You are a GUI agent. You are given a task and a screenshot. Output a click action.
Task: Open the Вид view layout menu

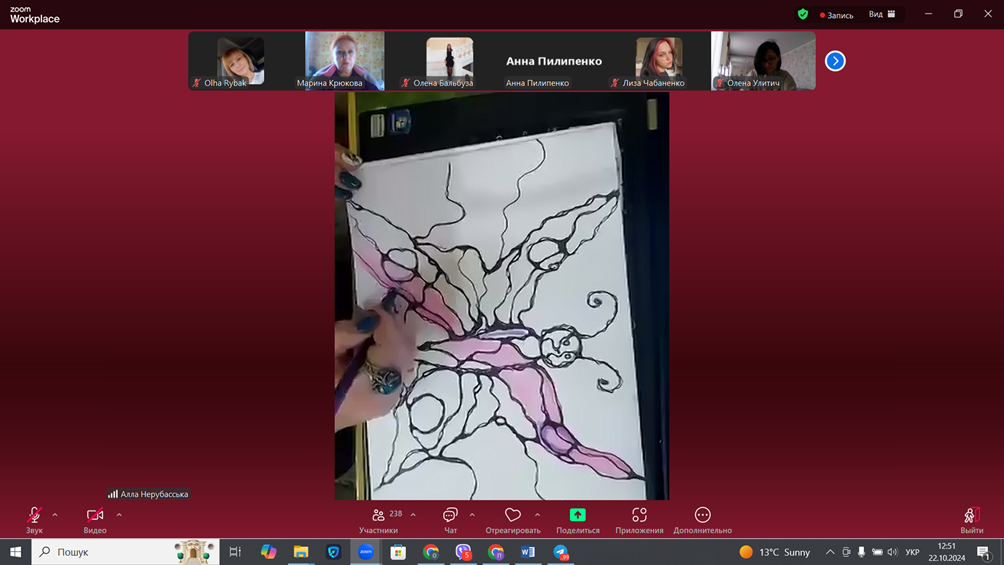[x=881, y=14]
